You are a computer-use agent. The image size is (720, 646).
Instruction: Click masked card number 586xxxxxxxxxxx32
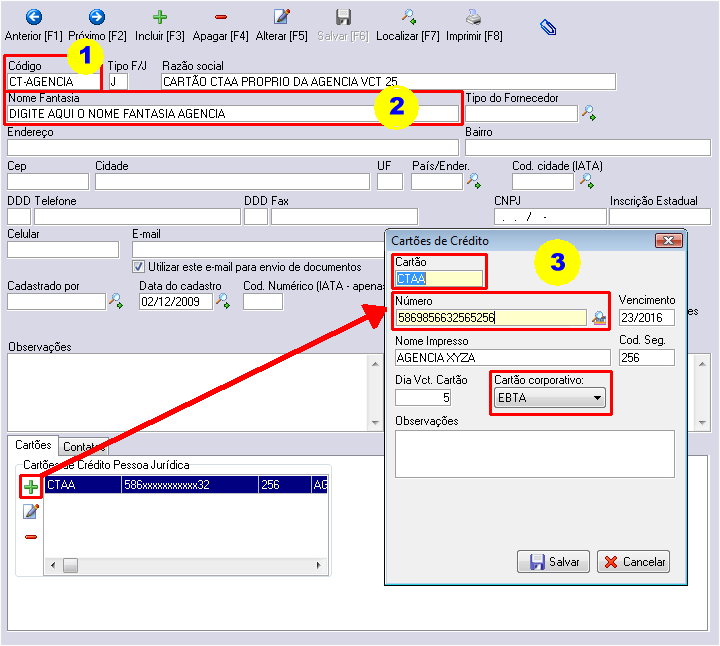[x=167, y=485]
